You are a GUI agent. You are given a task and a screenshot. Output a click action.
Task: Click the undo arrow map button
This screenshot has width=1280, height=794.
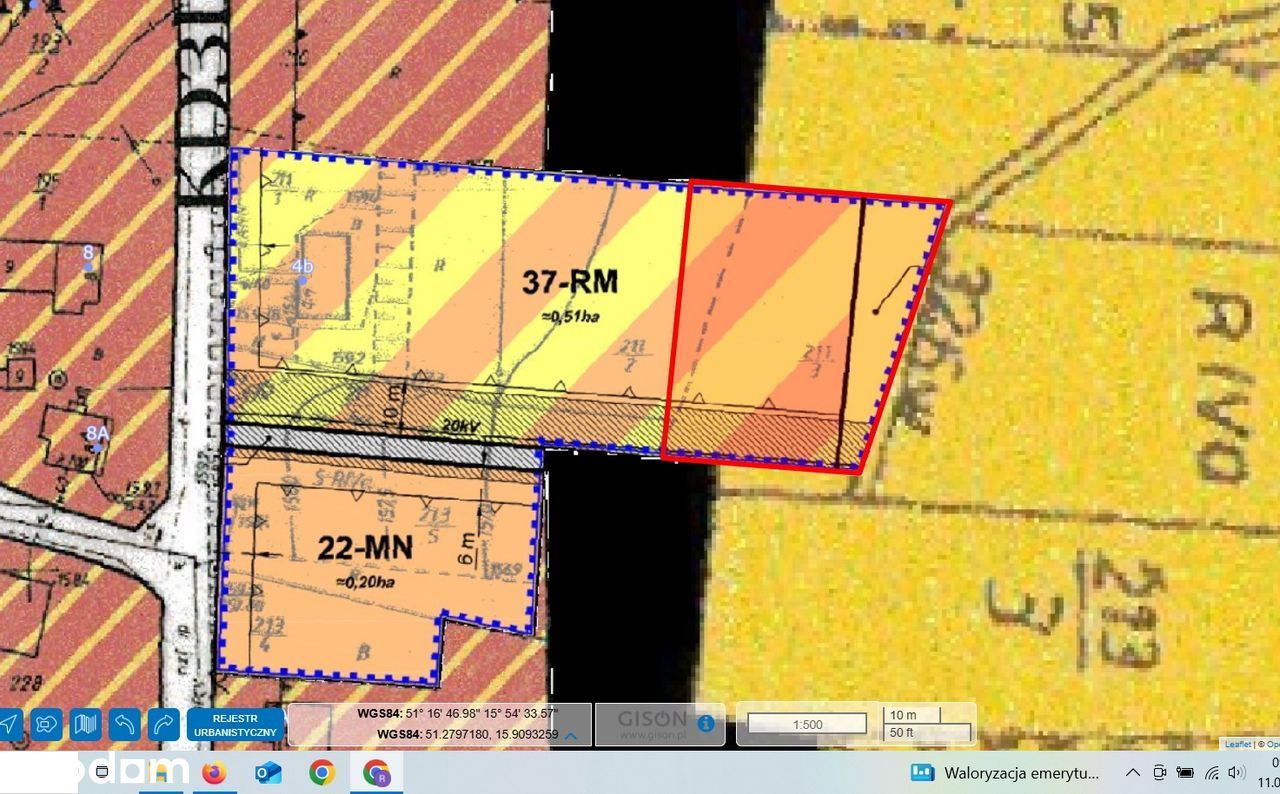pos(124,724)
